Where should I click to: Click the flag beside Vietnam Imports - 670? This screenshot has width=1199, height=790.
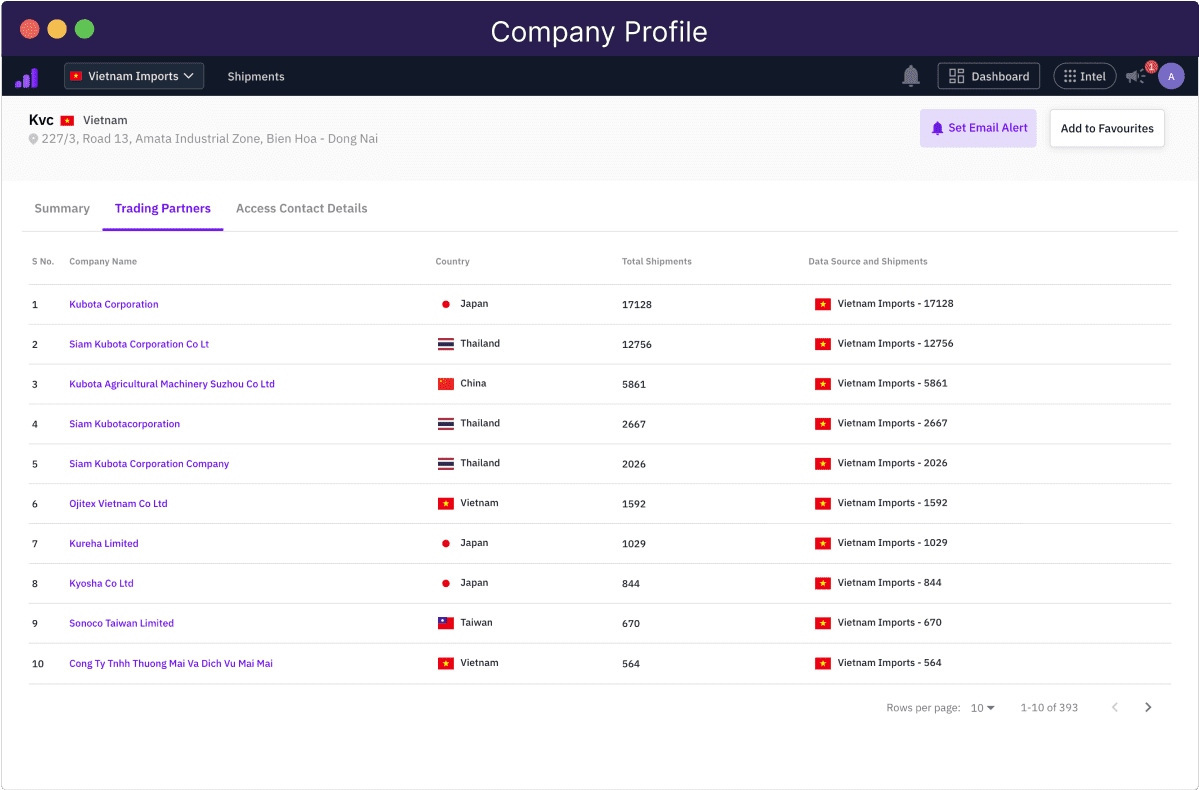(823, 623)
